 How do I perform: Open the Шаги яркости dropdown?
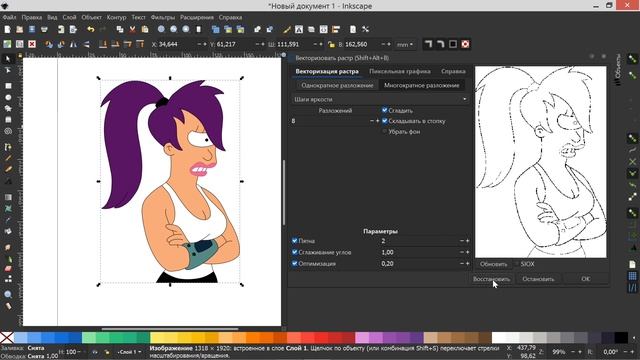[x=380, y=99]
